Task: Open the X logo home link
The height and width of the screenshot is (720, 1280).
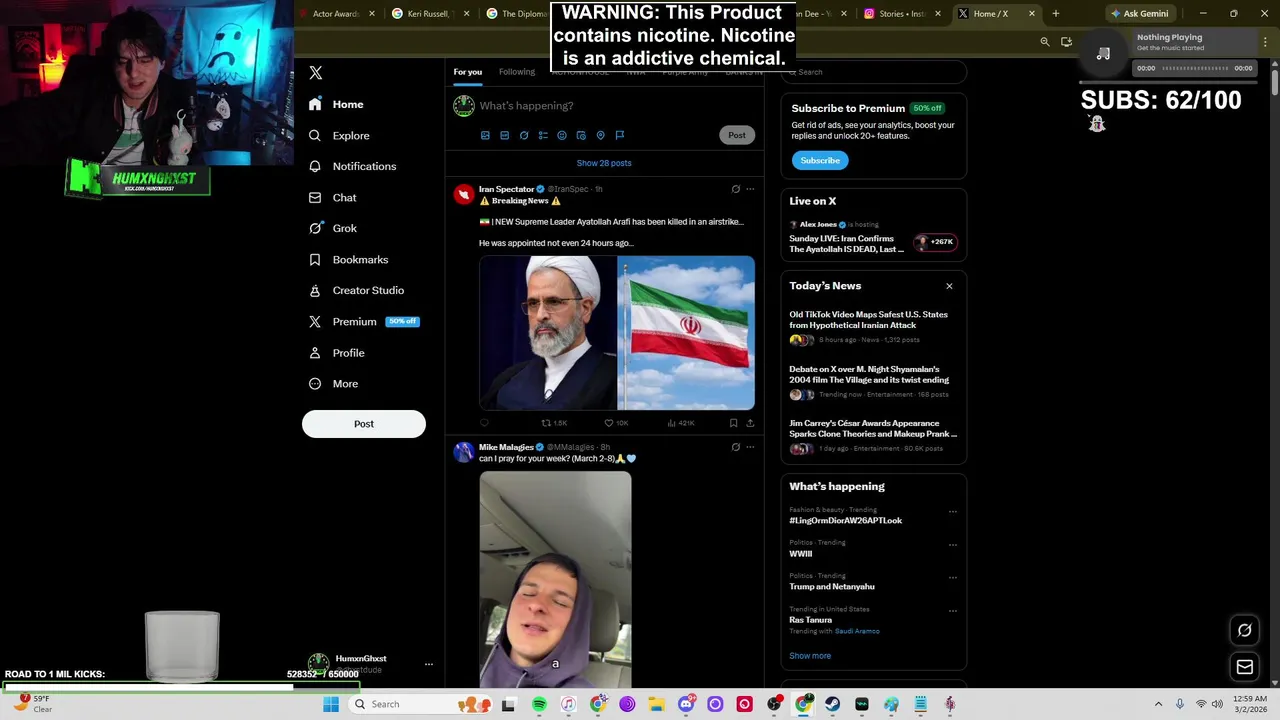Action: coord(316,73)
